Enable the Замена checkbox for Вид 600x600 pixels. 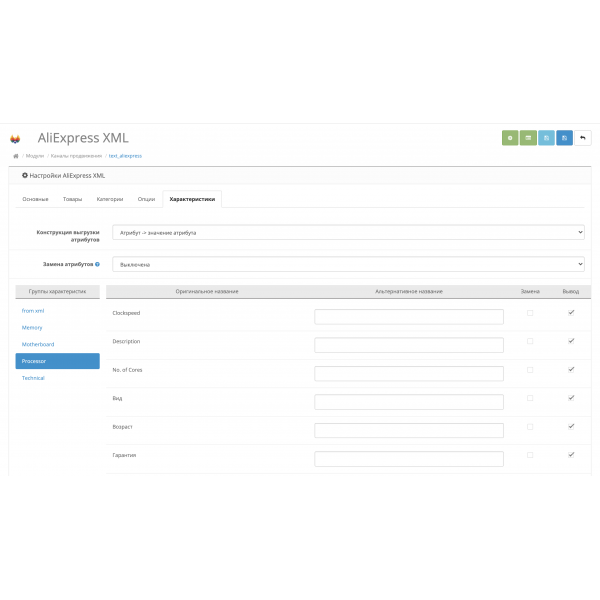point(530,398)
